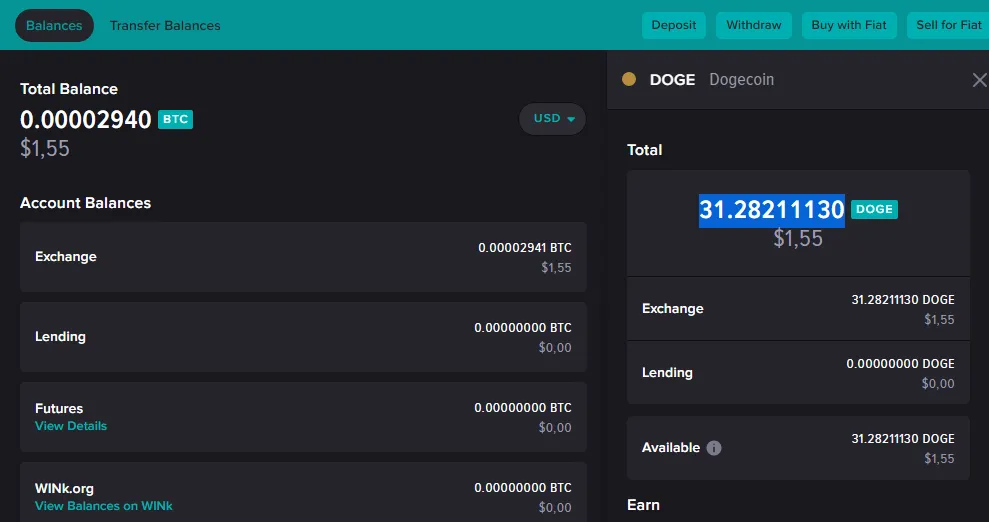
Task: Click the Exchange 31.28211130 DOGE value
Action: coord(903,299)
